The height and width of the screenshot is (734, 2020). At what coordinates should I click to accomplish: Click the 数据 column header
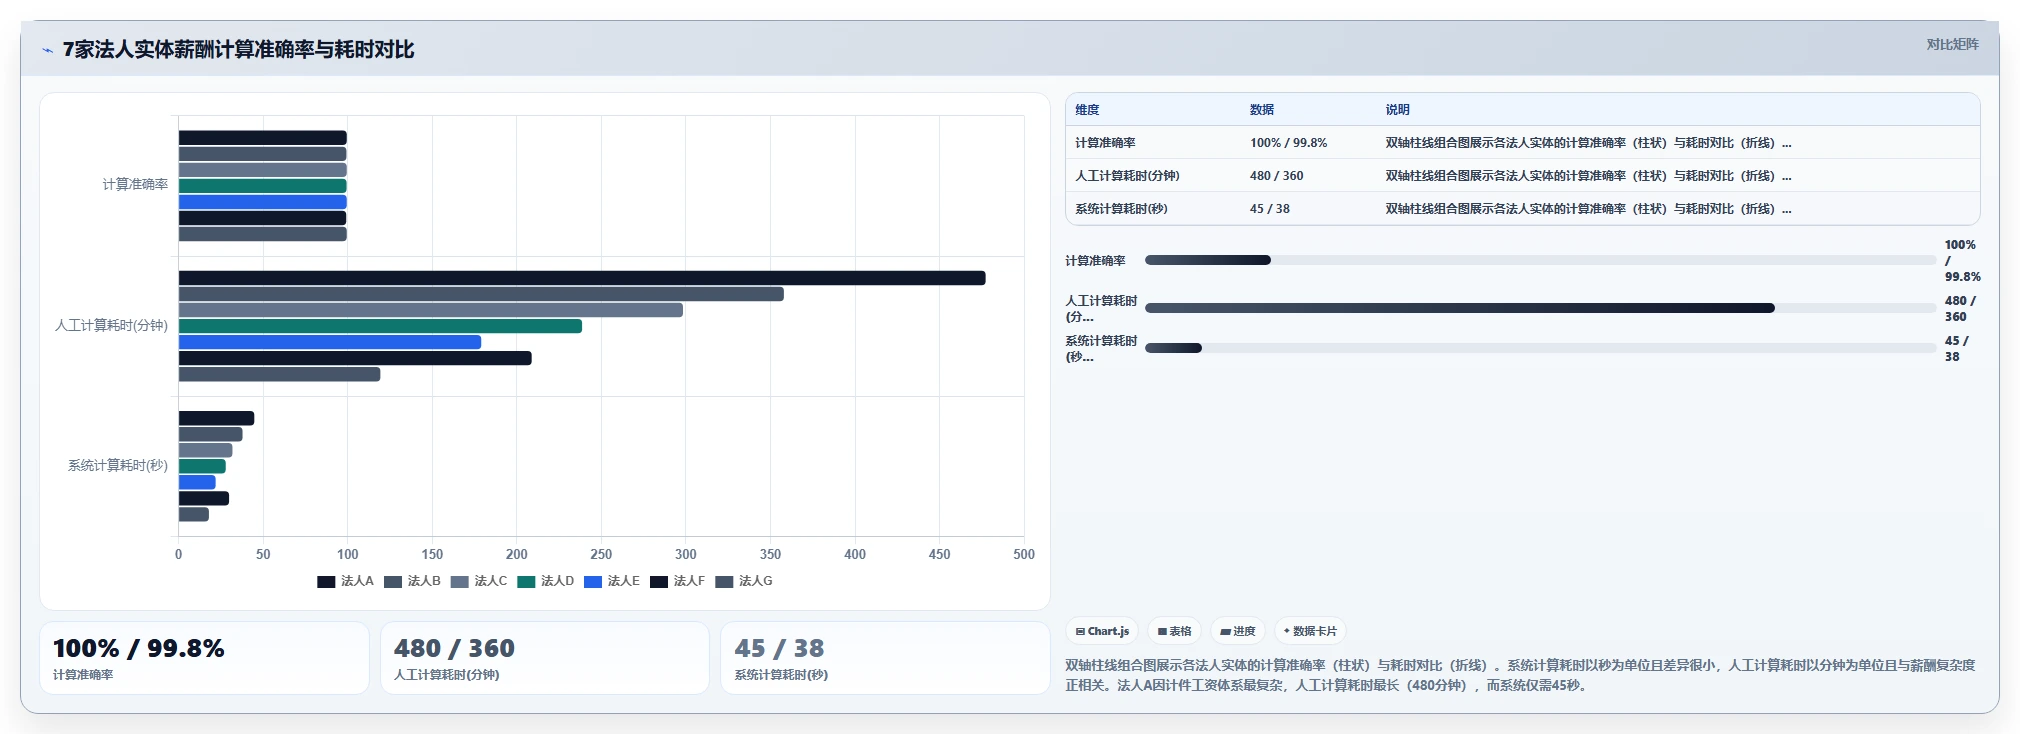(1262, 110)
